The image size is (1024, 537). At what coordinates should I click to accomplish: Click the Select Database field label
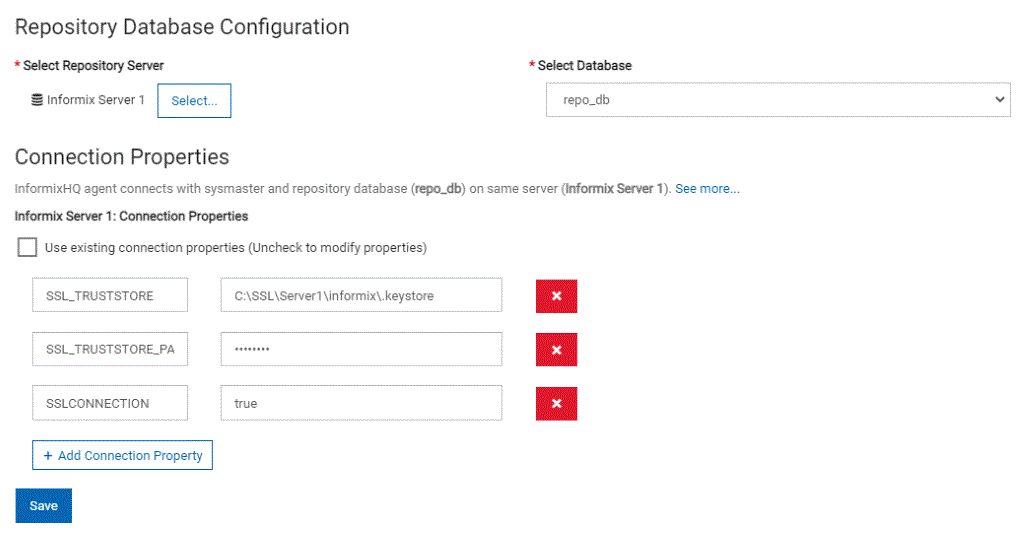[x=584, y=65]
